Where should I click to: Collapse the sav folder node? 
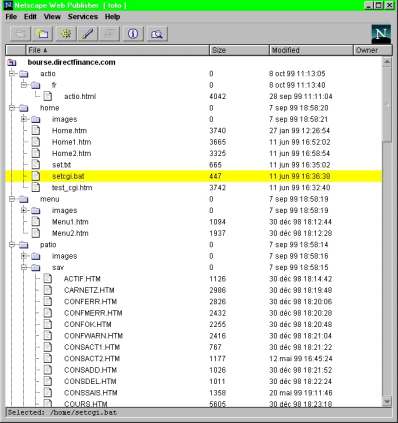24,267
